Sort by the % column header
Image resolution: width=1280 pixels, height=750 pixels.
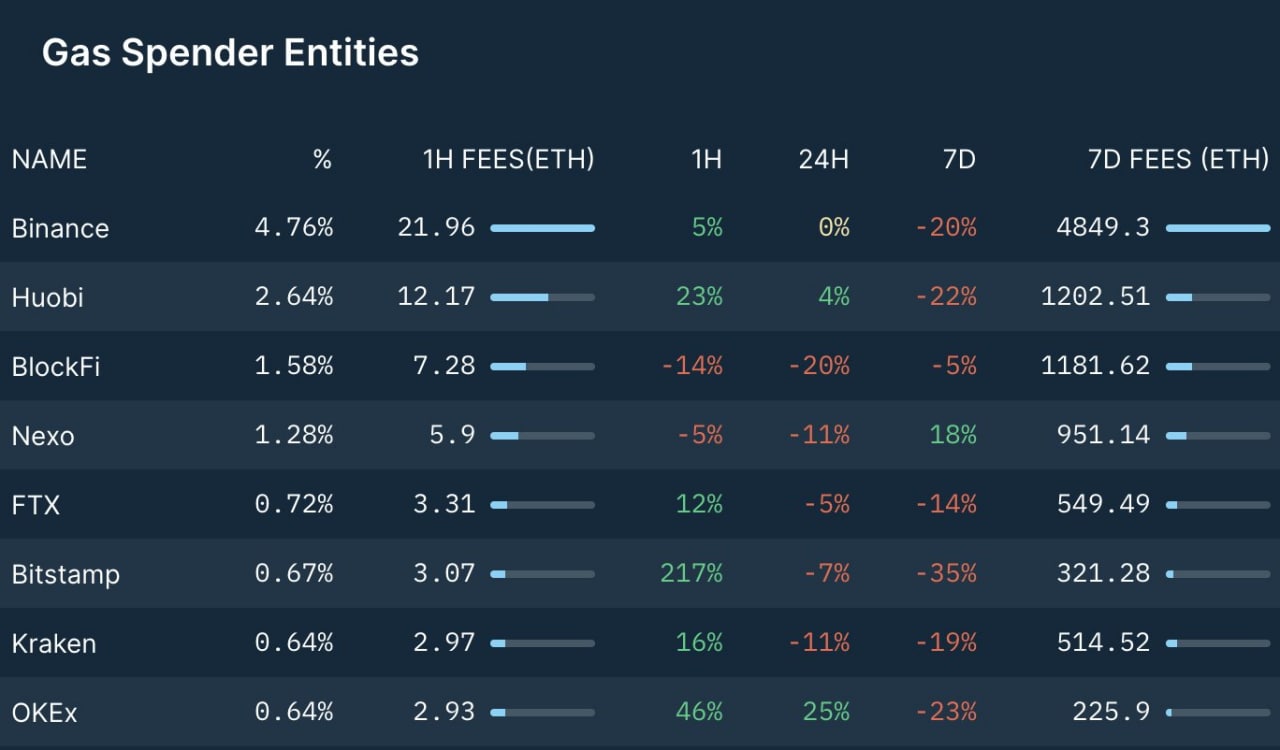coord(322,159)
